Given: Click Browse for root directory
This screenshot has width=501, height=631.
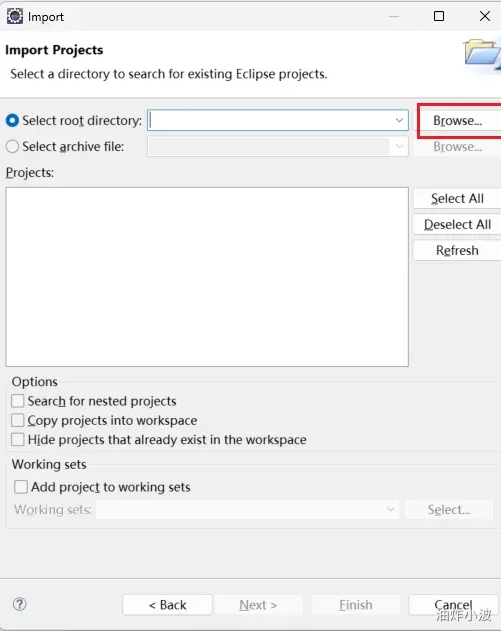Looking at the screenshot, I should click(458, 121).
